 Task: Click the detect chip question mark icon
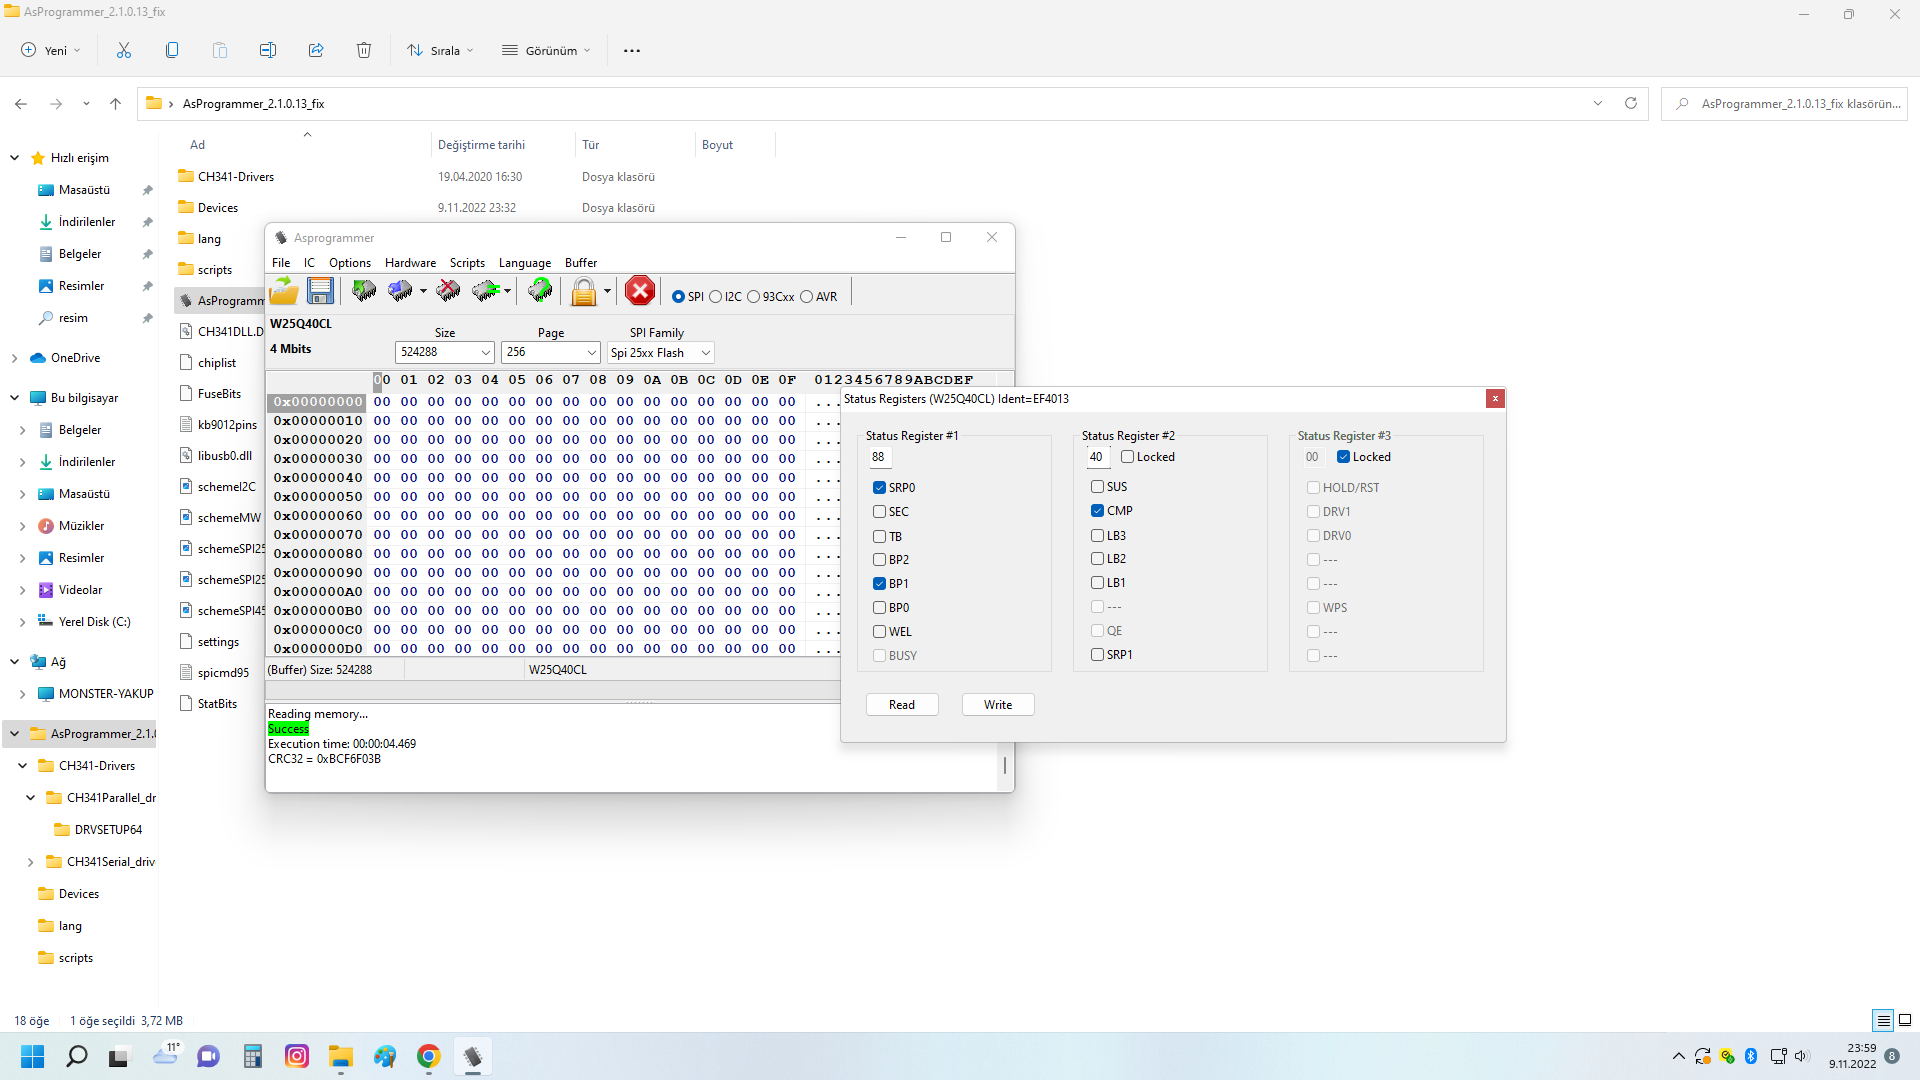point(540,291)
